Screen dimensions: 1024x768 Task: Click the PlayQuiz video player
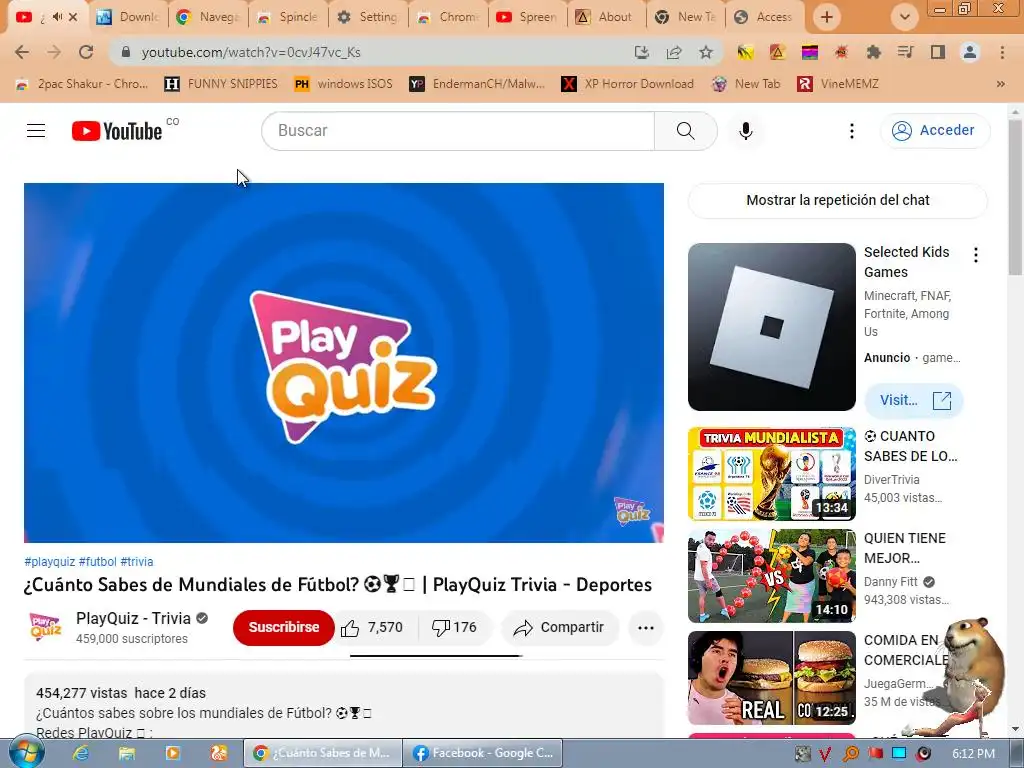click(x=344, y=362)
